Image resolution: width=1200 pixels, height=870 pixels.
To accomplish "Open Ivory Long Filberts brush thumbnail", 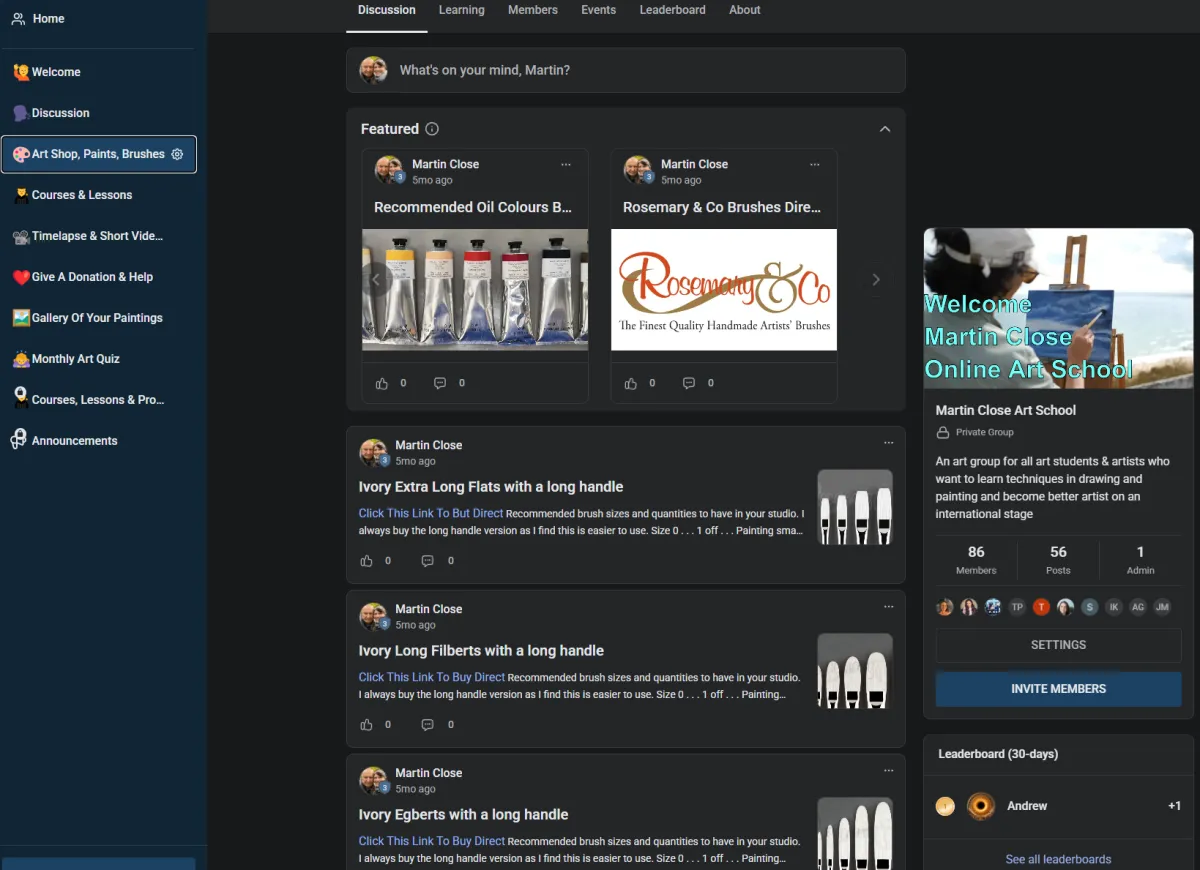I will click(855, 671).
